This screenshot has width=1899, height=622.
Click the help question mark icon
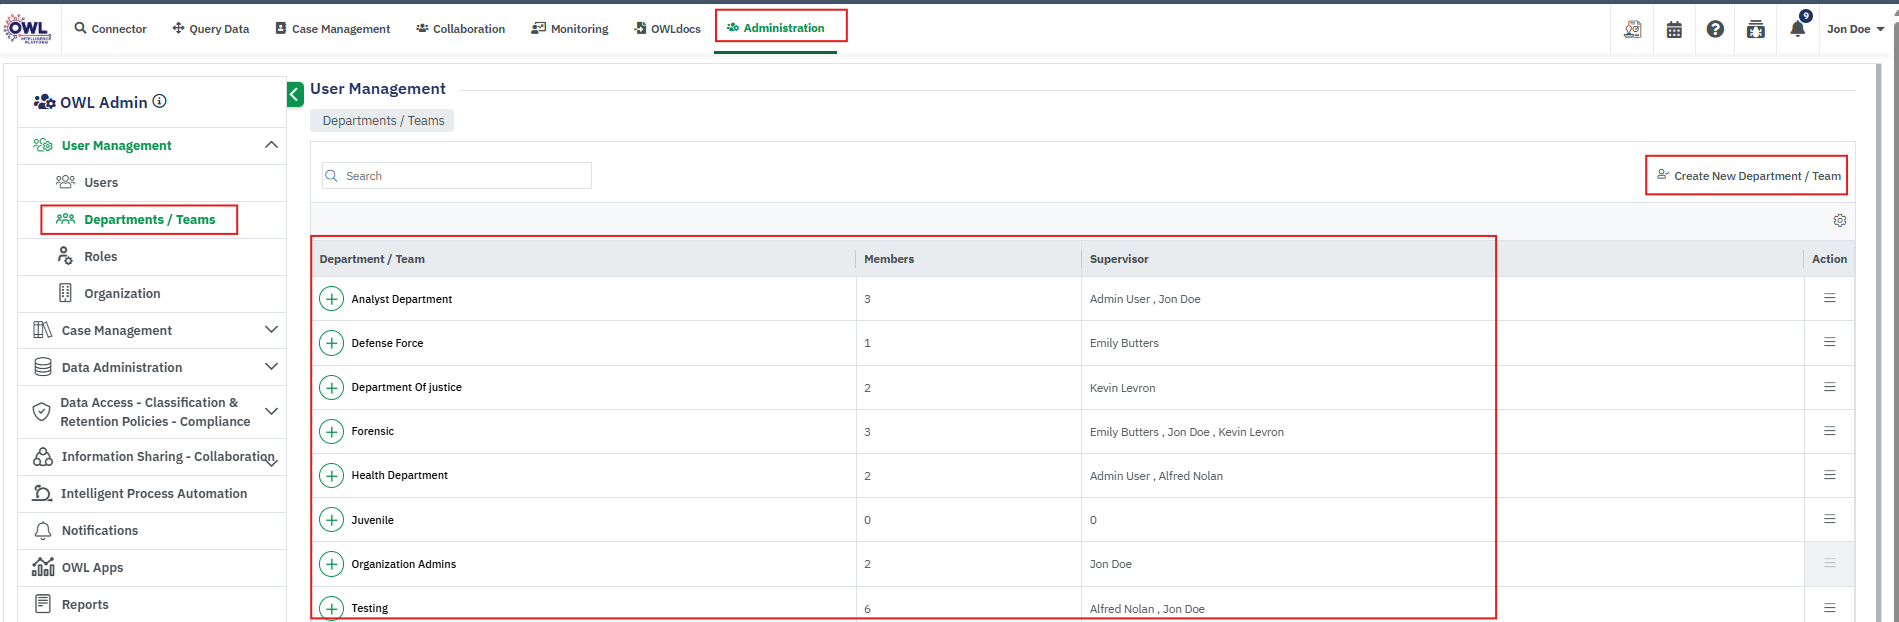tap(1715, 30)
